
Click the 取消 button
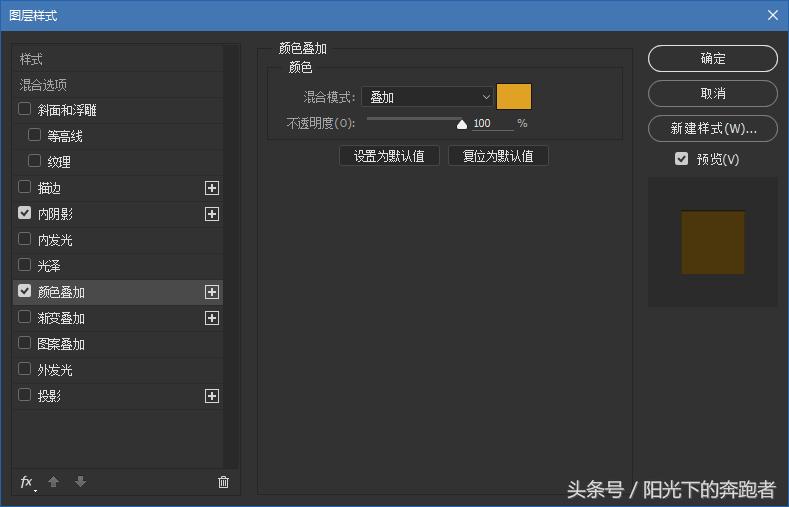[x=713, y=94]
